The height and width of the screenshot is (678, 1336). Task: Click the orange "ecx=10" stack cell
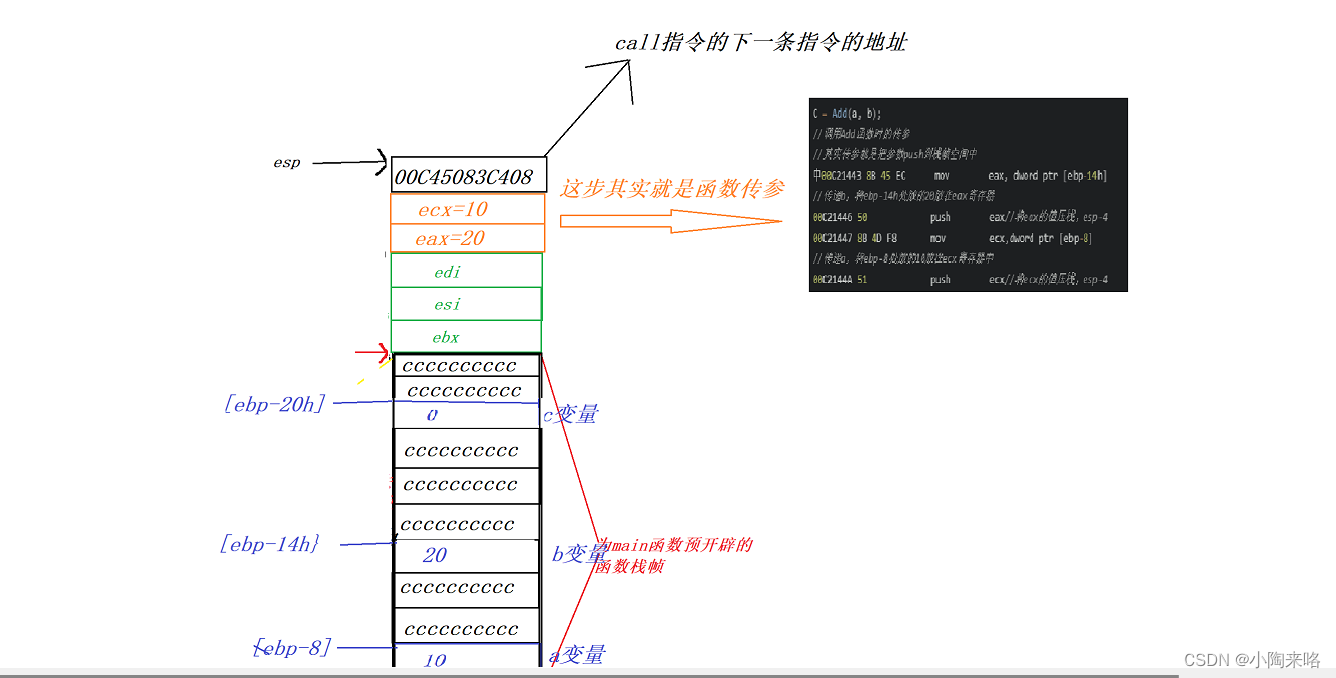tap(468, 208)
